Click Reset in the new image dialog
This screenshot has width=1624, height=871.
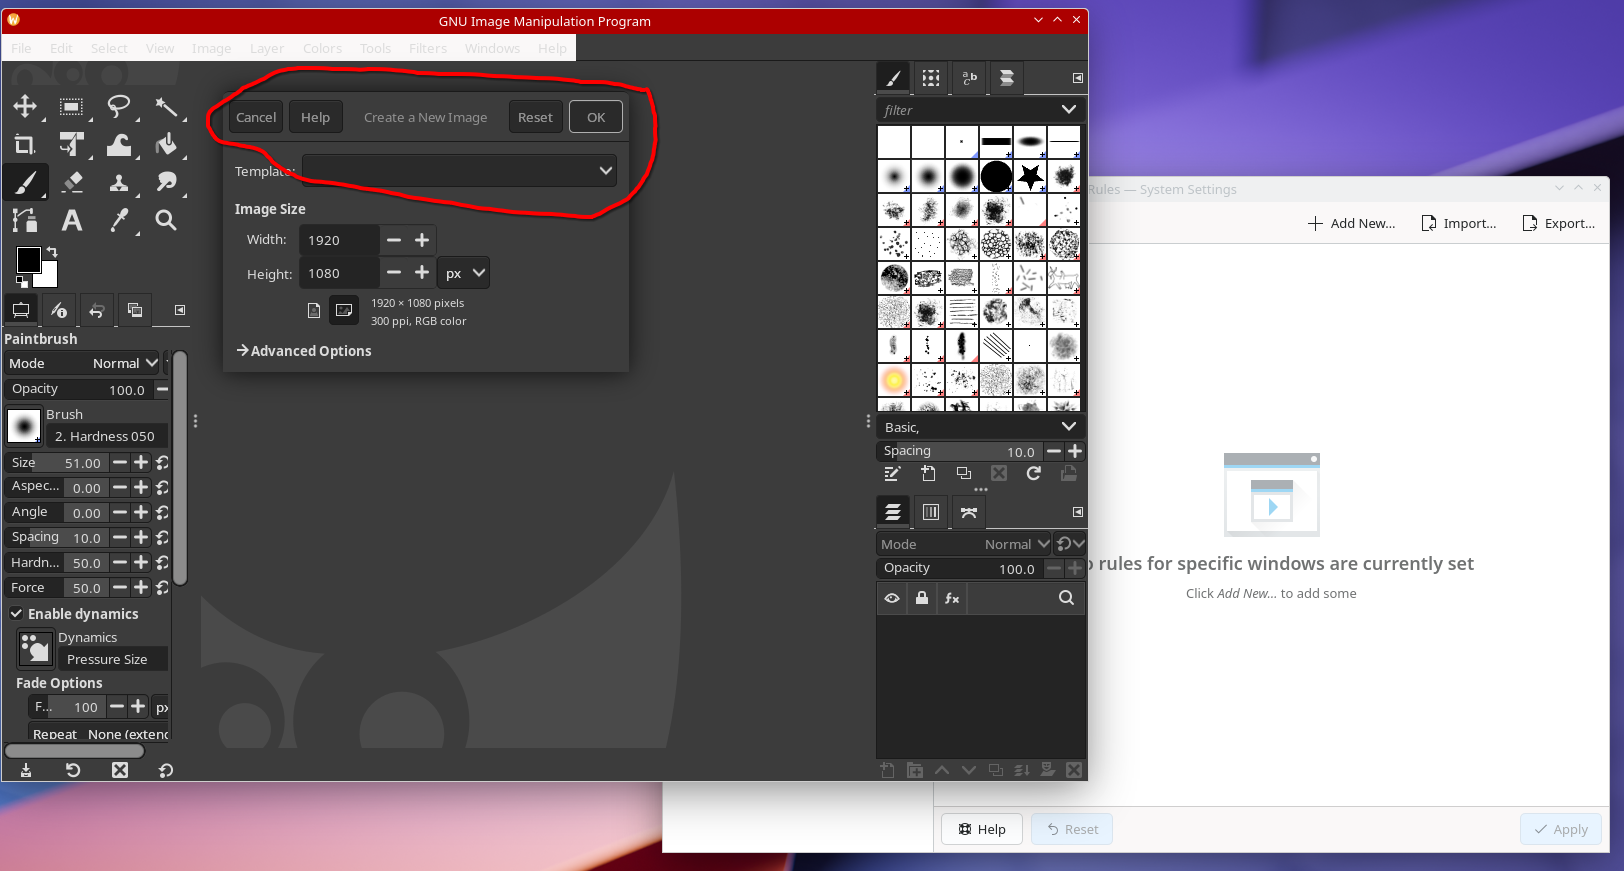point(535,117)
